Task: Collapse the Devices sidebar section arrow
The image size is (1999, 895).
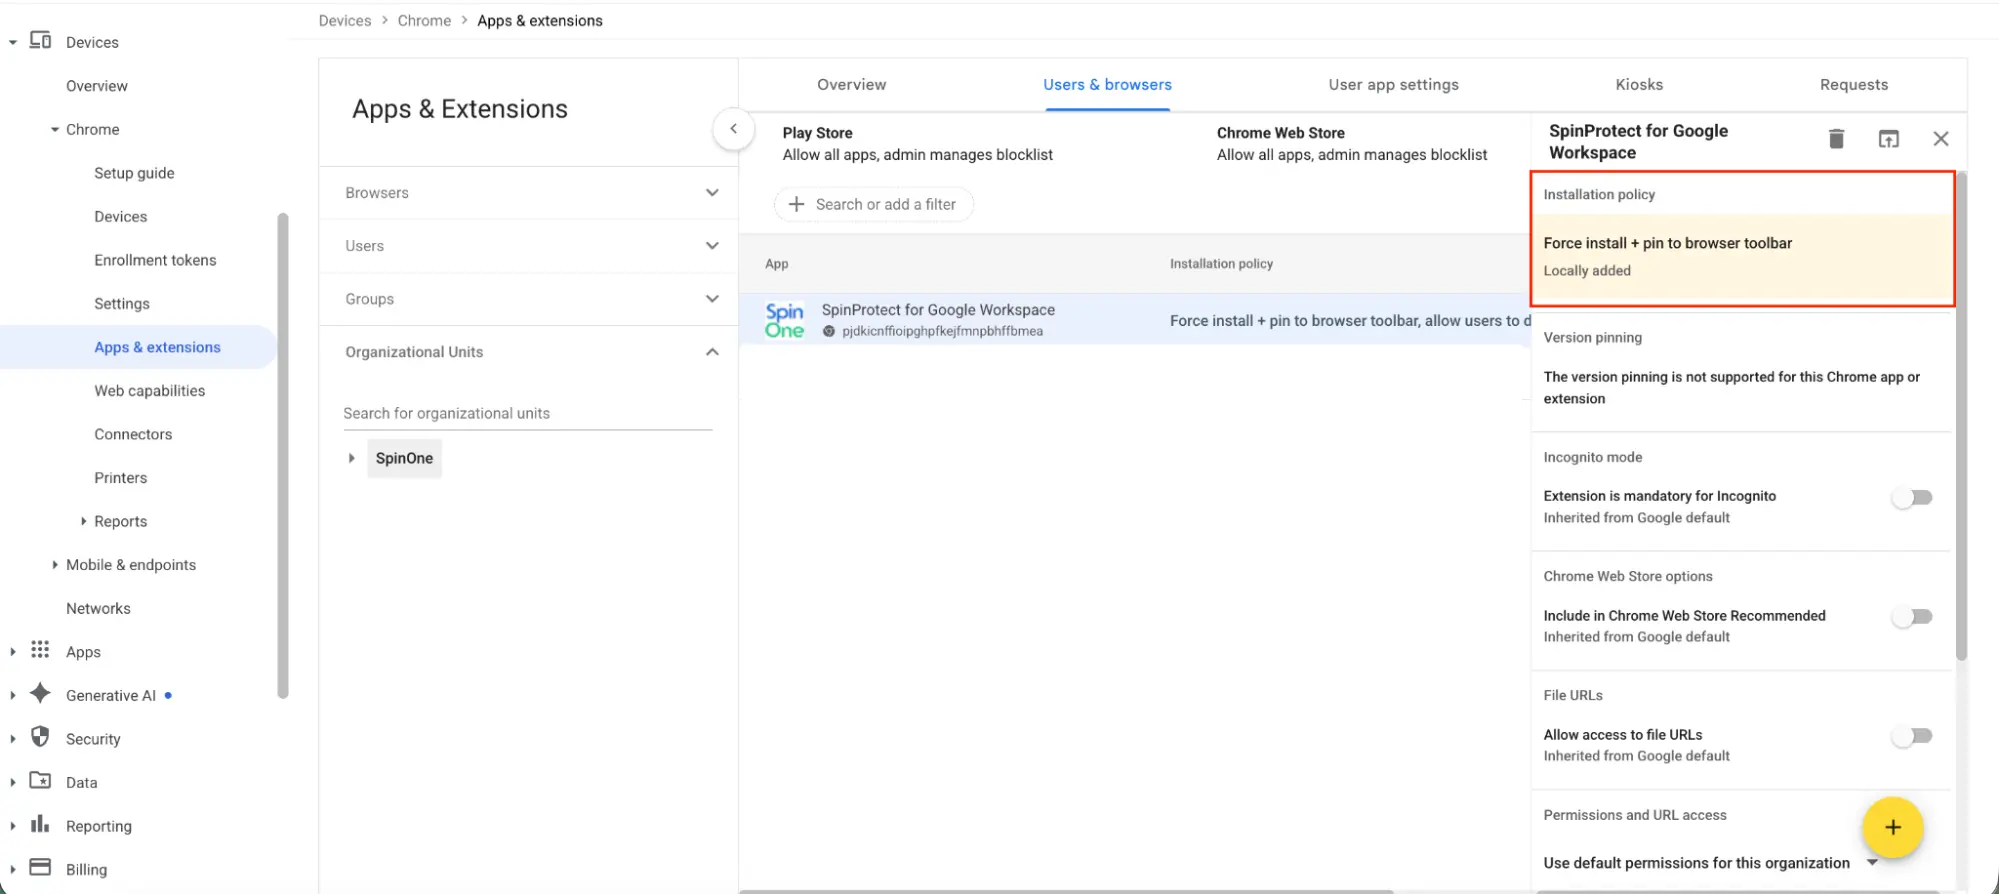Action: [x=13, y=42]
